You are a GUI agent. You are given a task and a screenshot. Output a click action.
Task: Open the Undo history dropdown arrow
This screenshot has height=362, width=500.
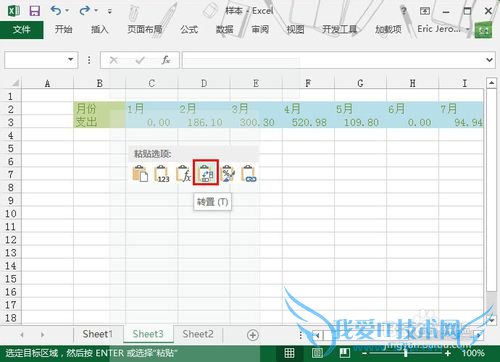67,11
